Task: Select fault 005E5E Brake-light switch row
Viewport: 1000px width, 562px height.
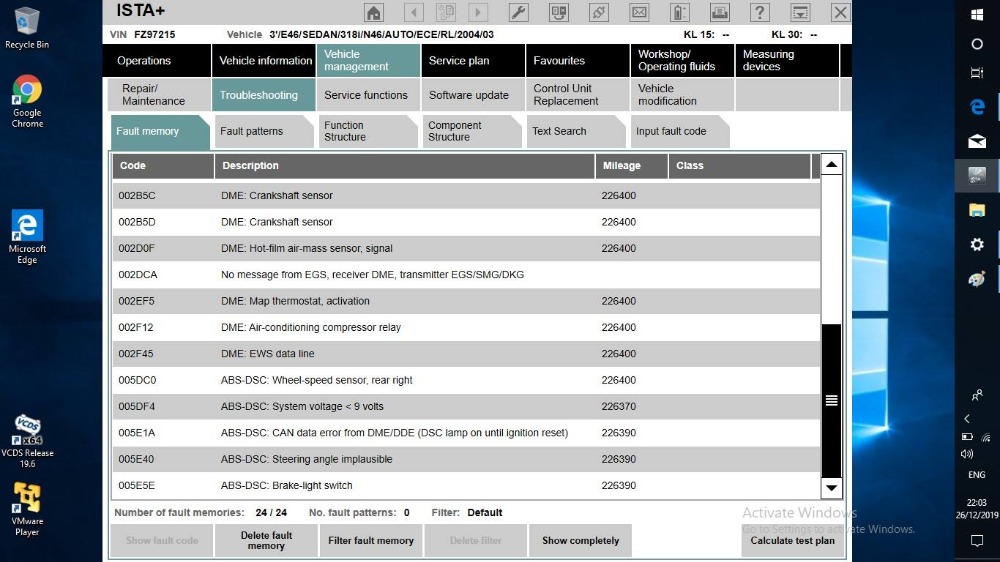Action: [466, 485]
